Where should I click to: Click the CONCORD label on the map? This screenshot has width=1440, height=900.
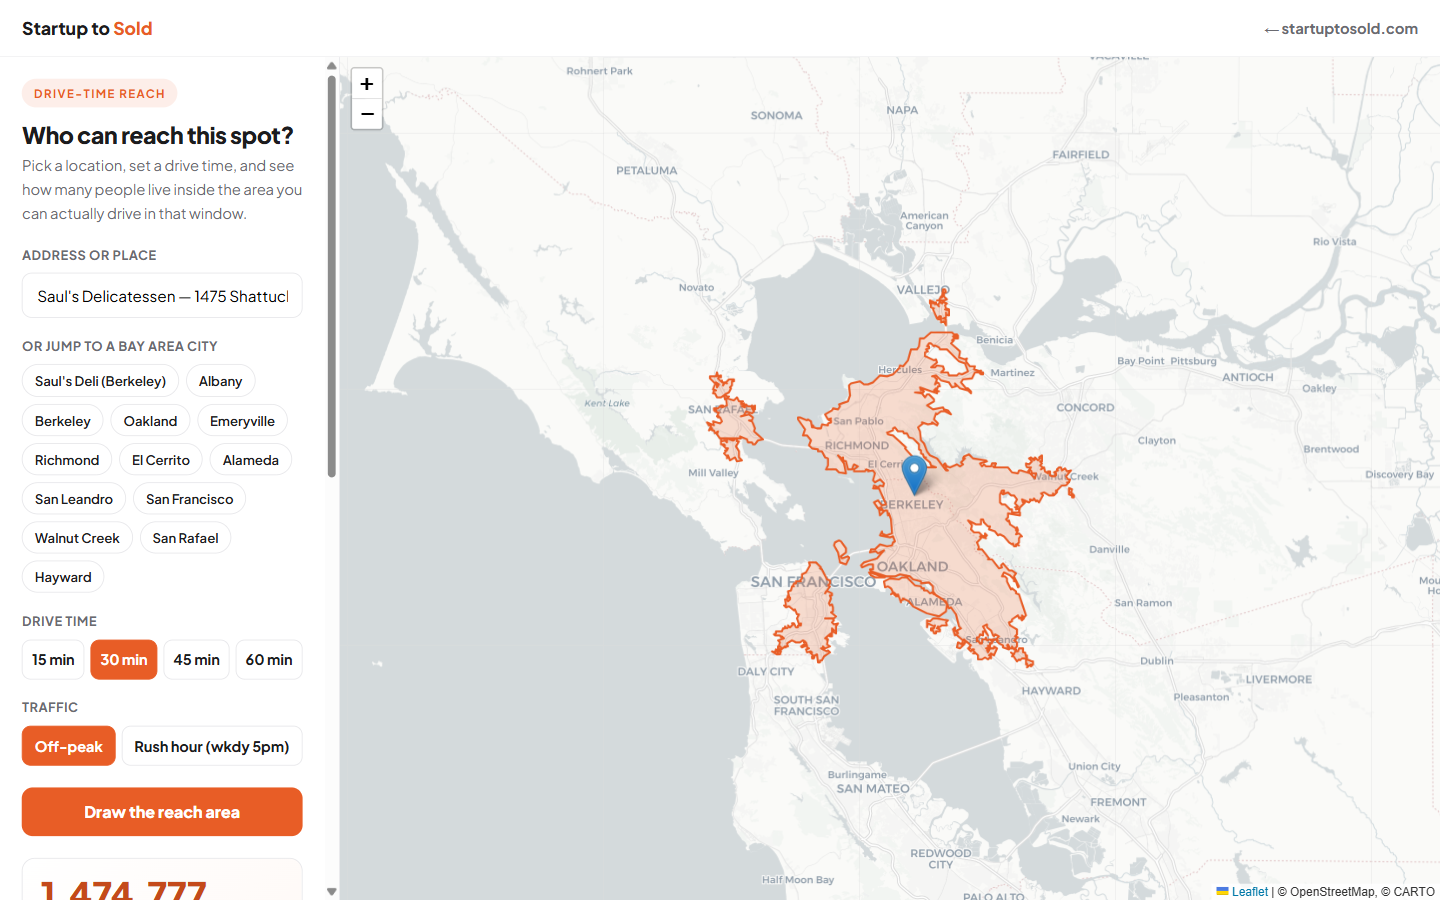1085,408
